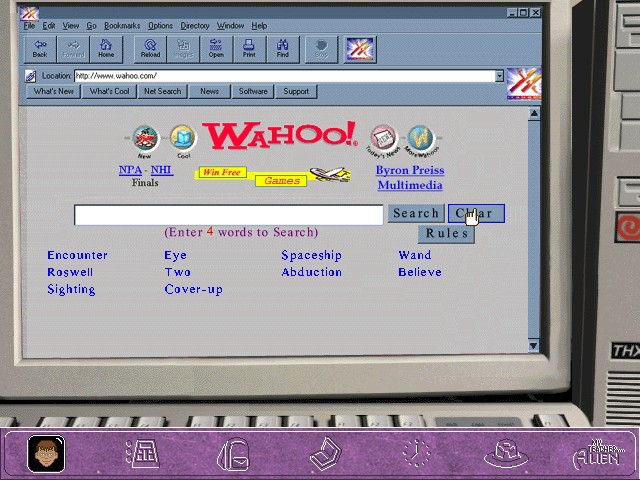Open the backpack inventory icon

tap(233, 454)
